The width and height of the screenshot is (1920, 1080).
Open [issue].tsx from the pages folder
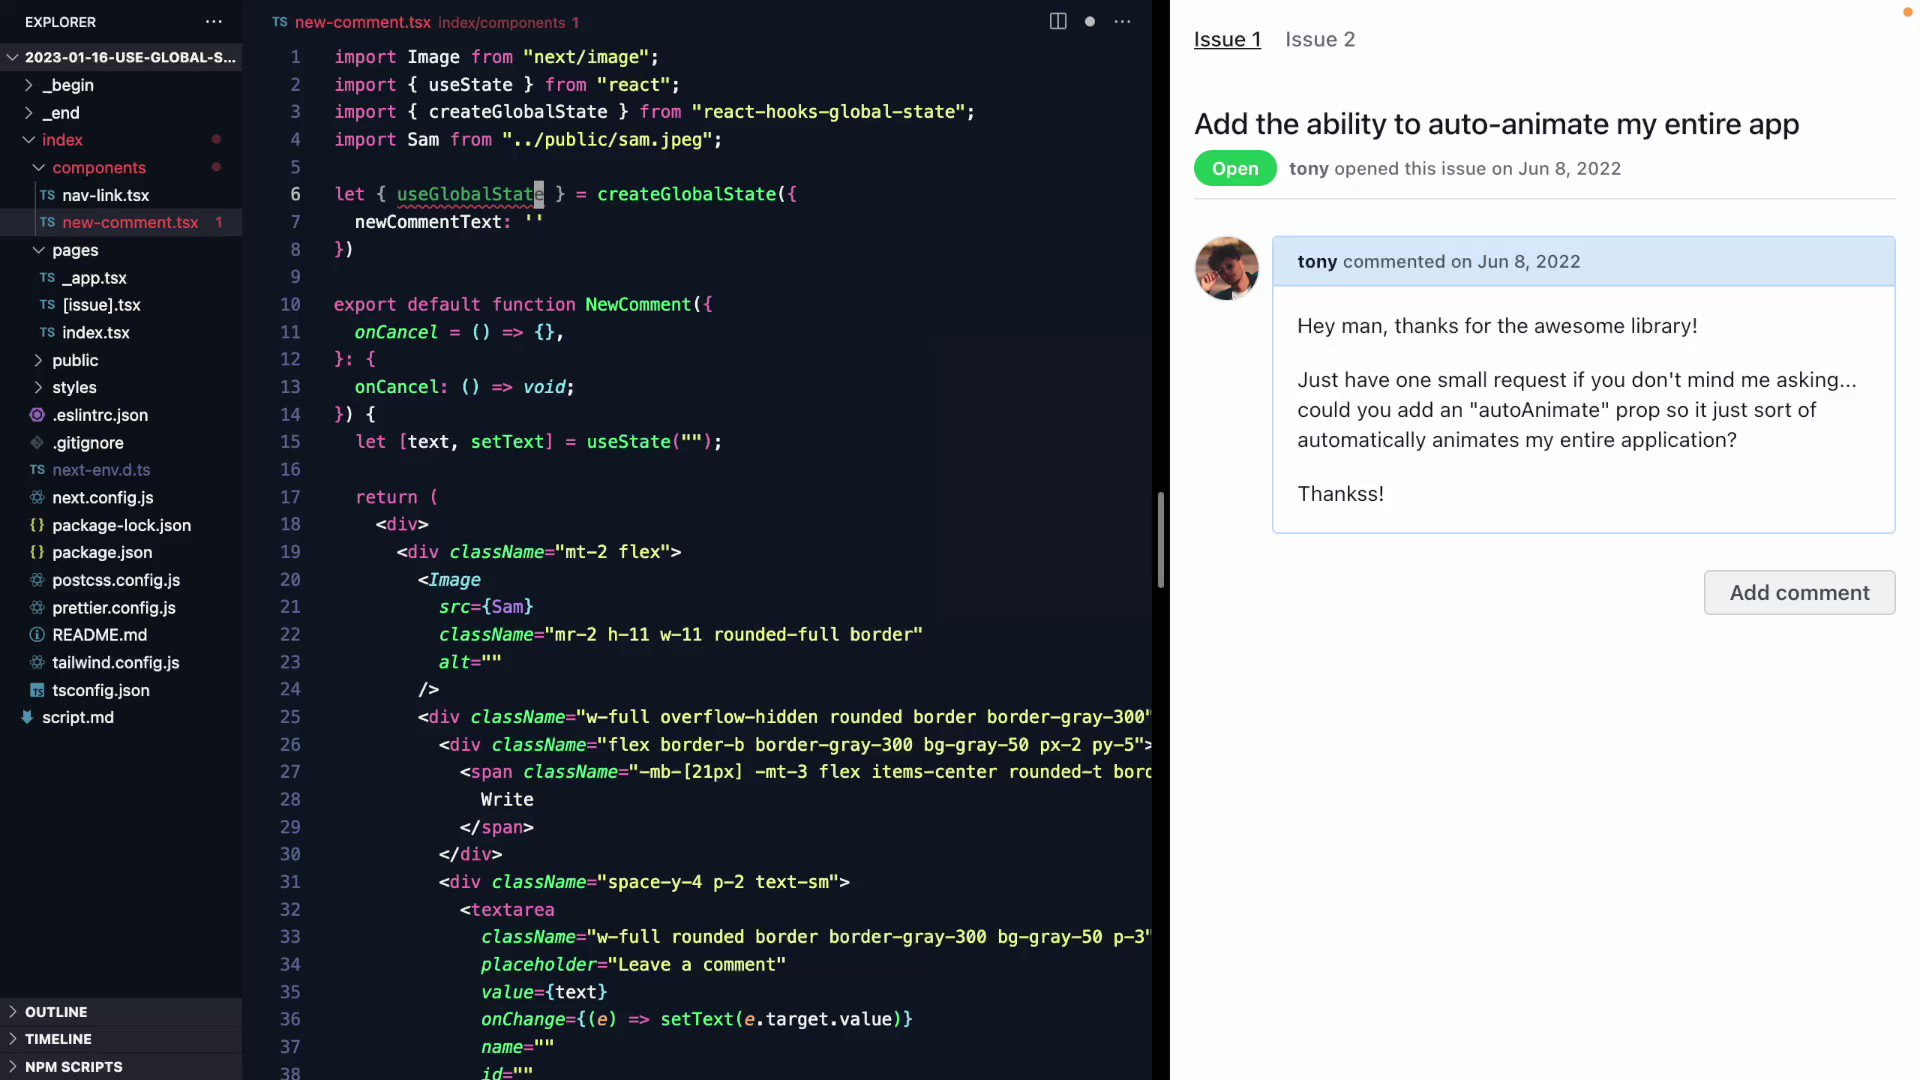tap(100, 305)
